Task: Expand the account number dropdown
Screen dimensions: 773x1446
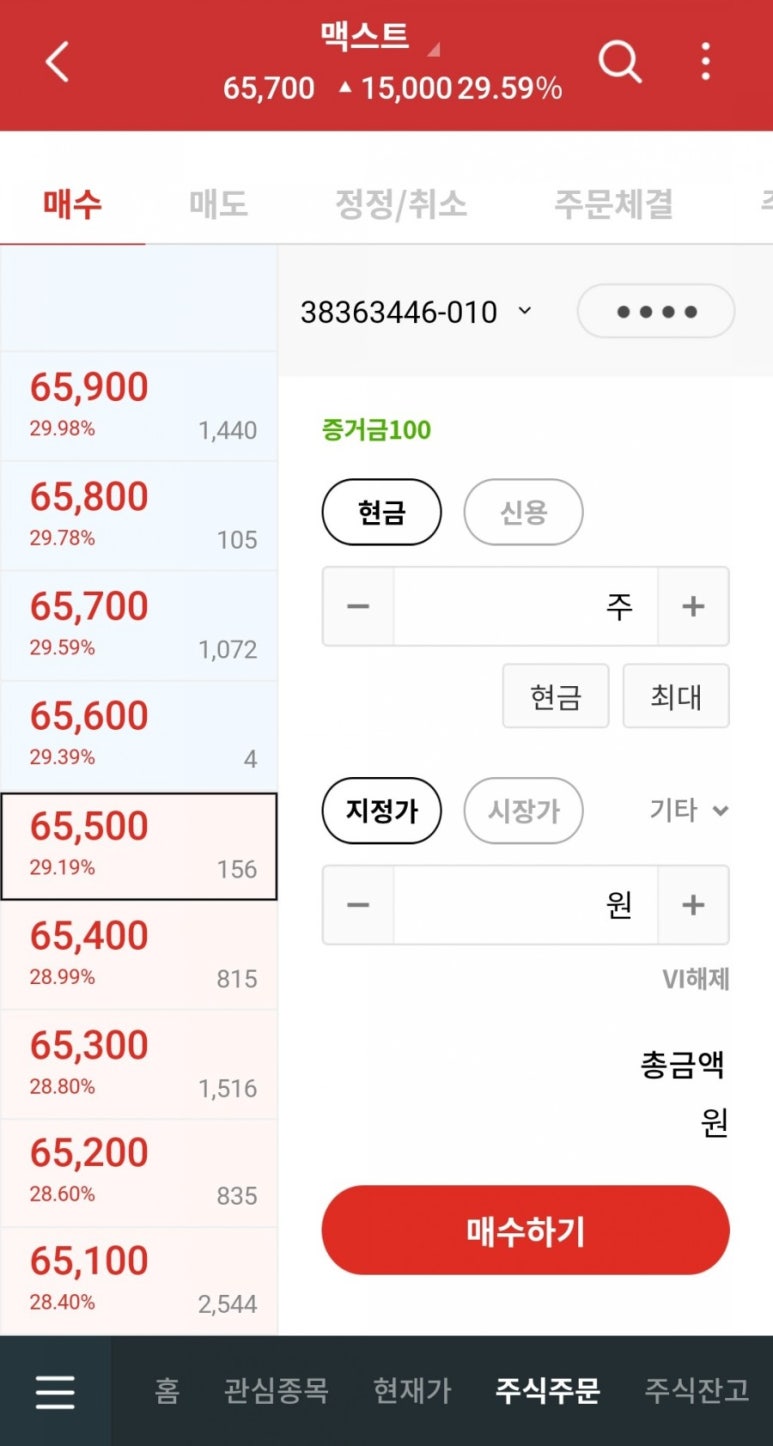Action: click(524, 311)
